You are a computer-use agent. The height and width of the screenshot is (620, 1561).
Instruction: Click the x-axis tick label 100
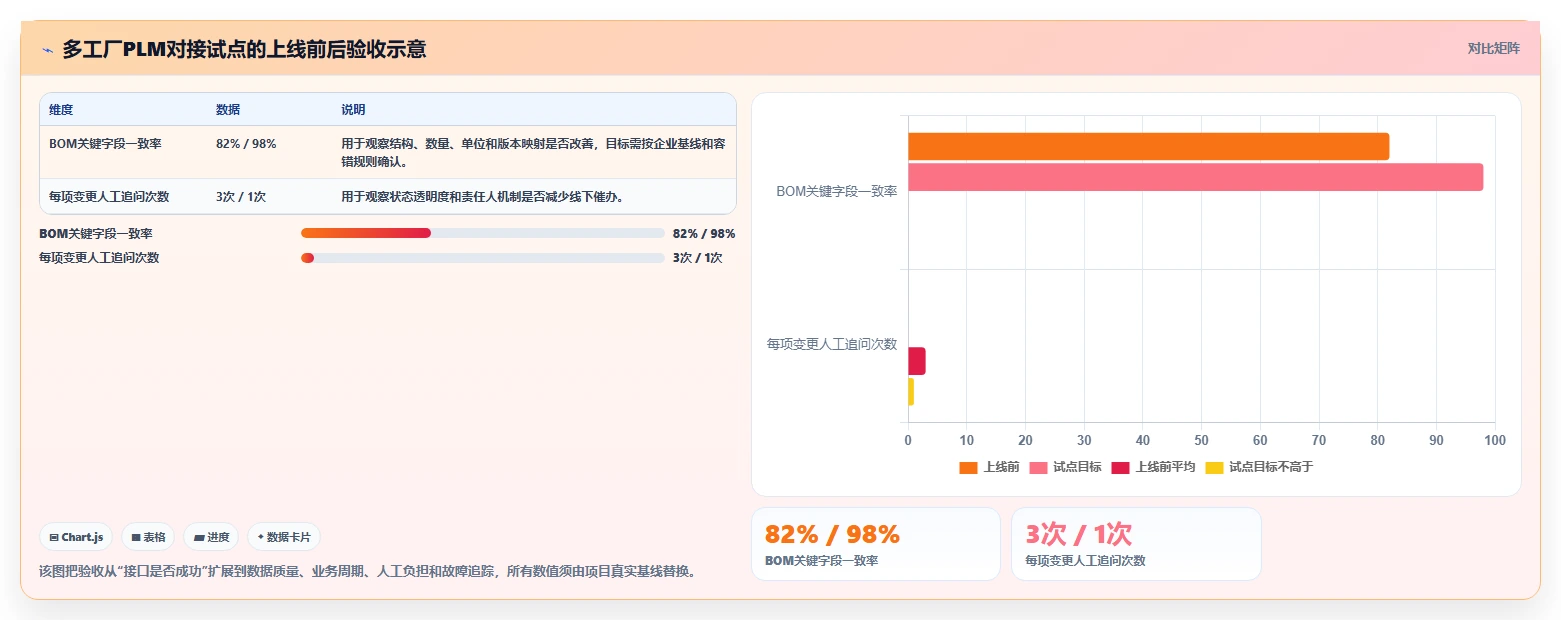pos(1495,440)
